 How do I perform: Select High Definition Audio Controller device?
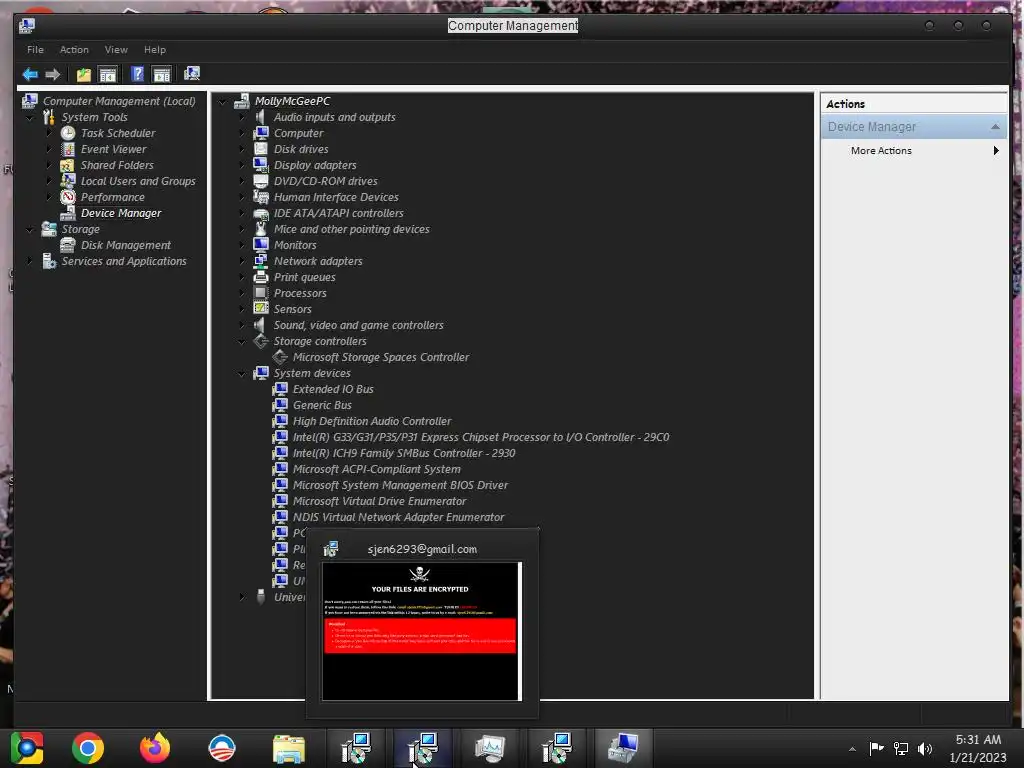372,421
